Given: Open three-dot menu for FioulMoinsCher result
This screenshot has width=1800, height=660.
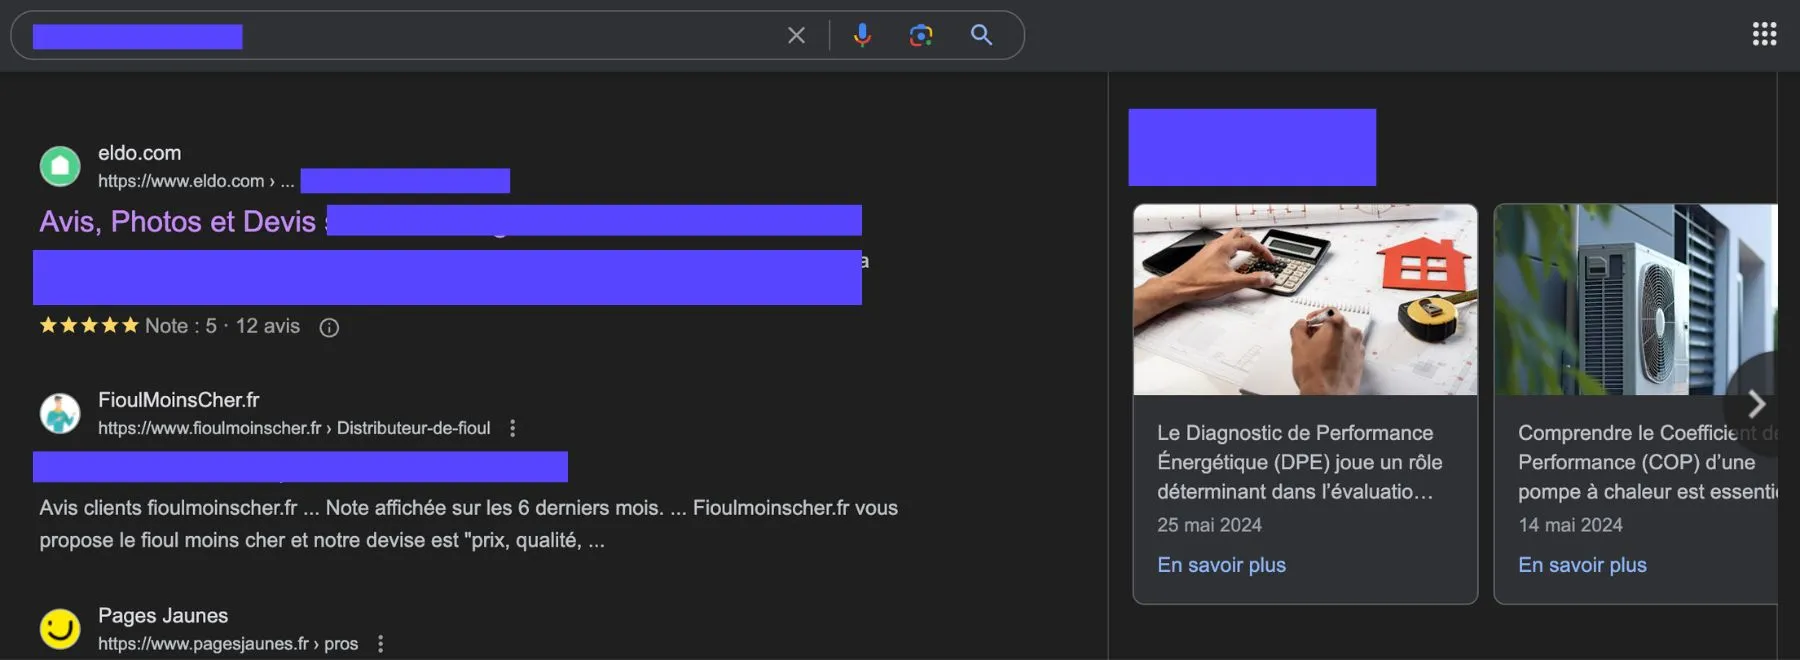Looking at the screenshot, I should click(513, 428).
